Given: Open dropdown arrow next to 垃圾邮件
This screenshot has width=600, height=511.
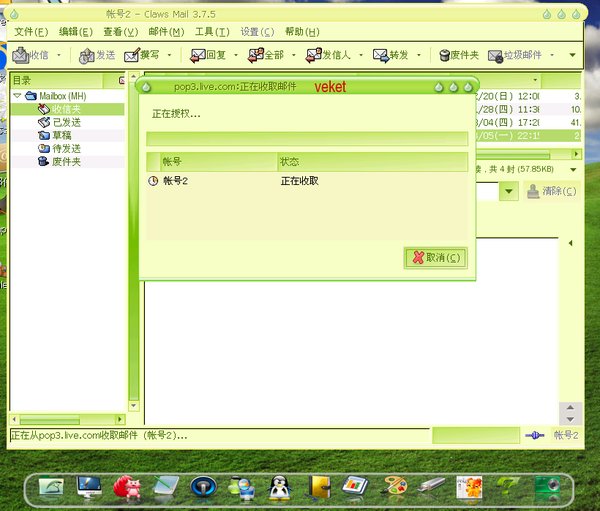Looking at the screenshot, I should (552, 55).
